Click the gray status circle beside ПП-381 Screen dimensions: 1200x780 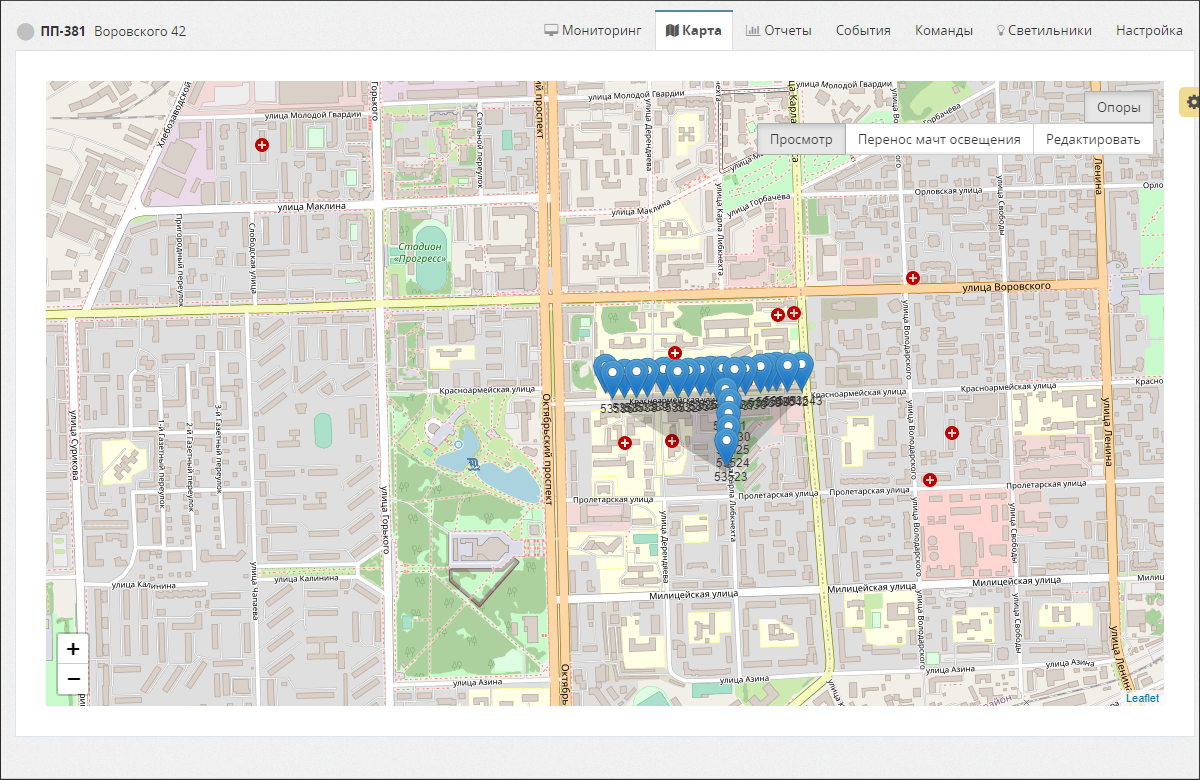click(26, 31)
